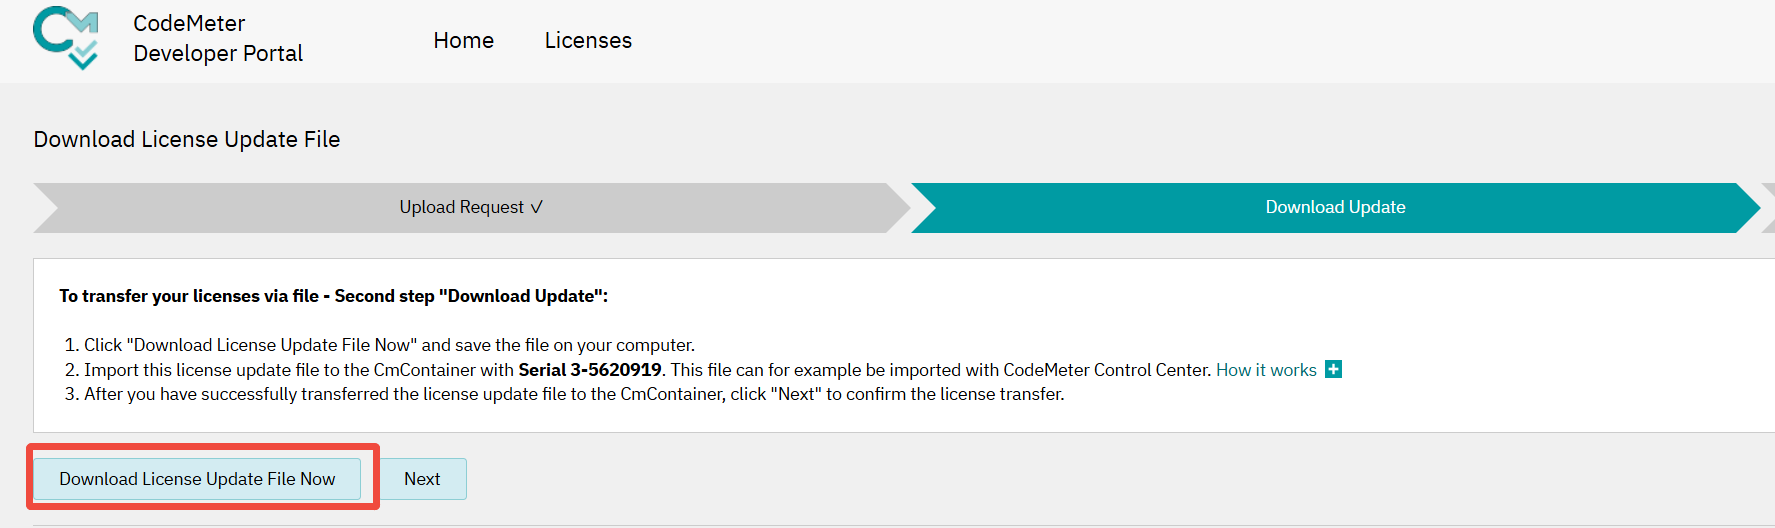
Task: Return to the Upload Request step
Action: pos(461,208)
